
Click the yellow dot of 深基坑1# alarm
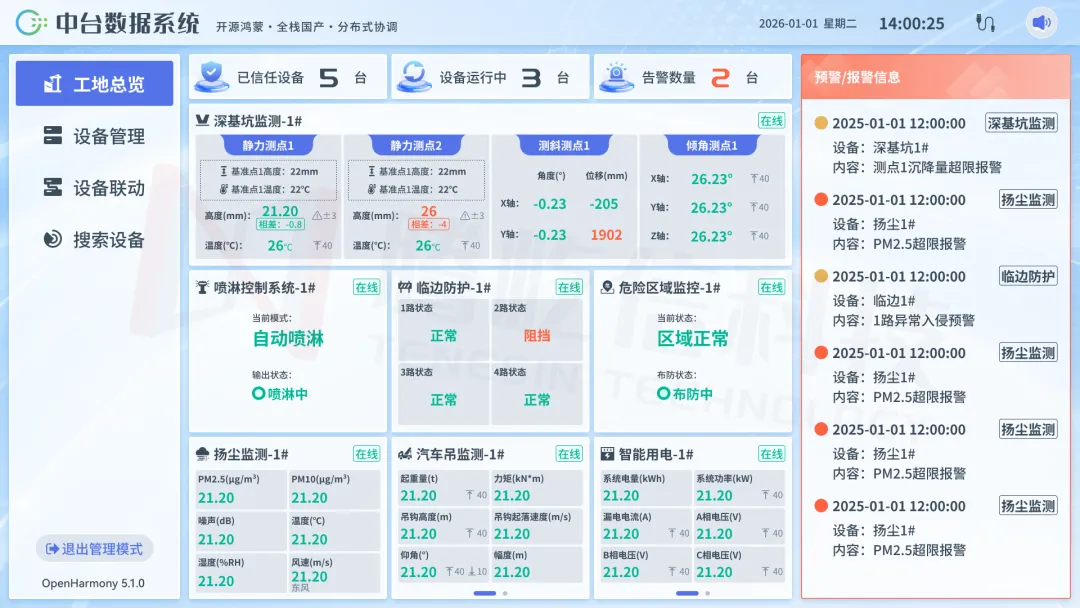coord(821,123)
